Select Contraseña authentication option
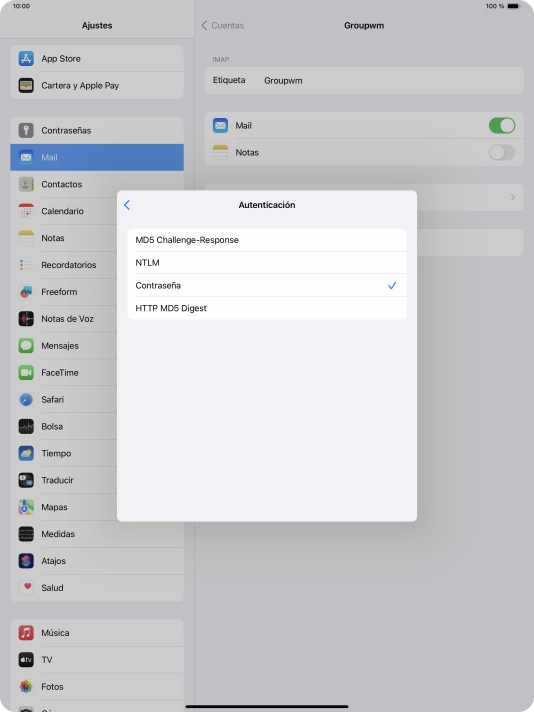Image resolution: width=534 pixels, height=712 pixels. tap(267, 286)
